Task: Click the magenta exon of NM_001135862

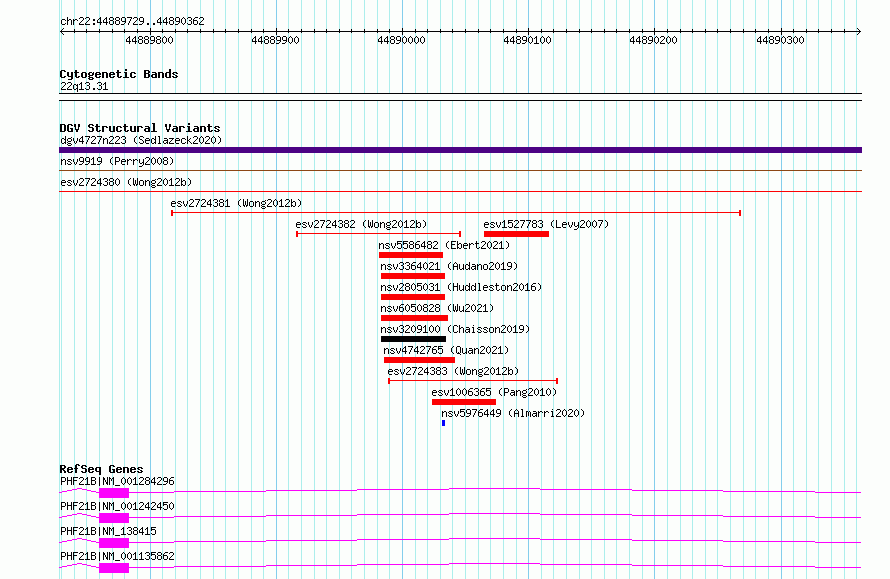Action: point(114,568)
